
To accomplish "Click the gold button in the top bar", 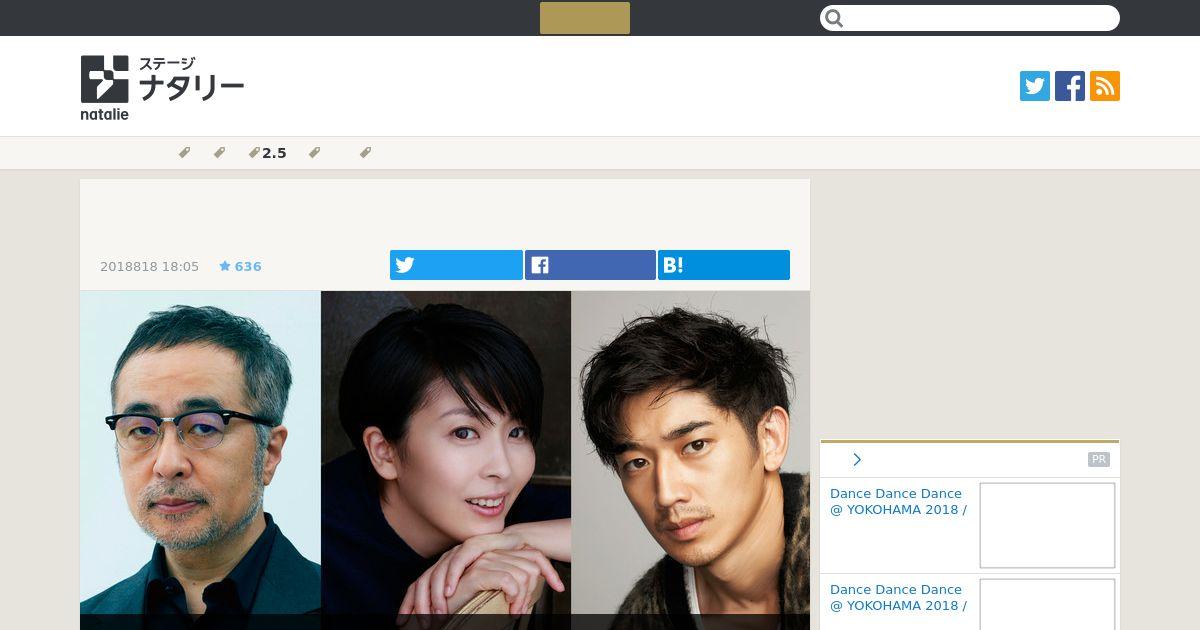I will (x=585, y=18).
